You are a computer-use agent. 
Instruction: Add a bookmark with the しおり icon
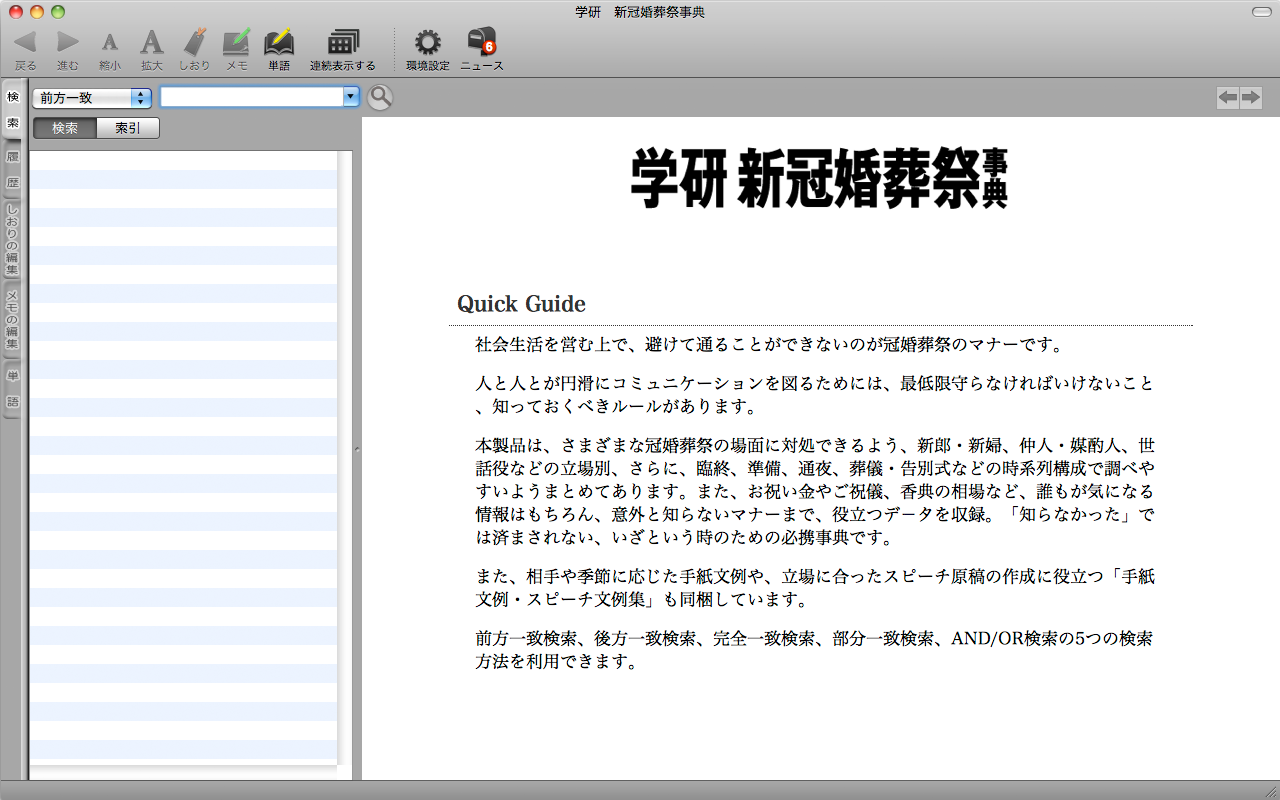pyautogui.click(x=194, y=43)
